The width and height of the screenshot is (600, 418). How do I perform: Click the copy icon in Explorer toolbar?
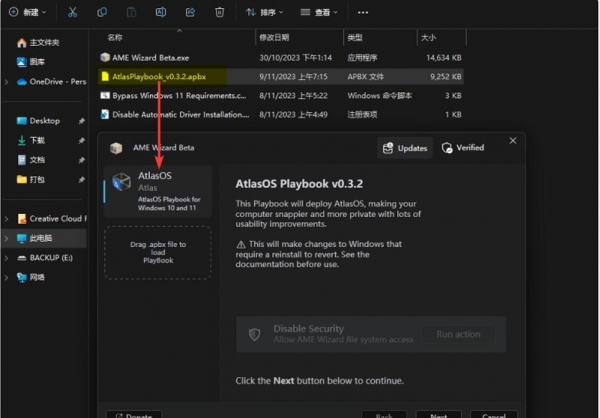pos(103,12)
